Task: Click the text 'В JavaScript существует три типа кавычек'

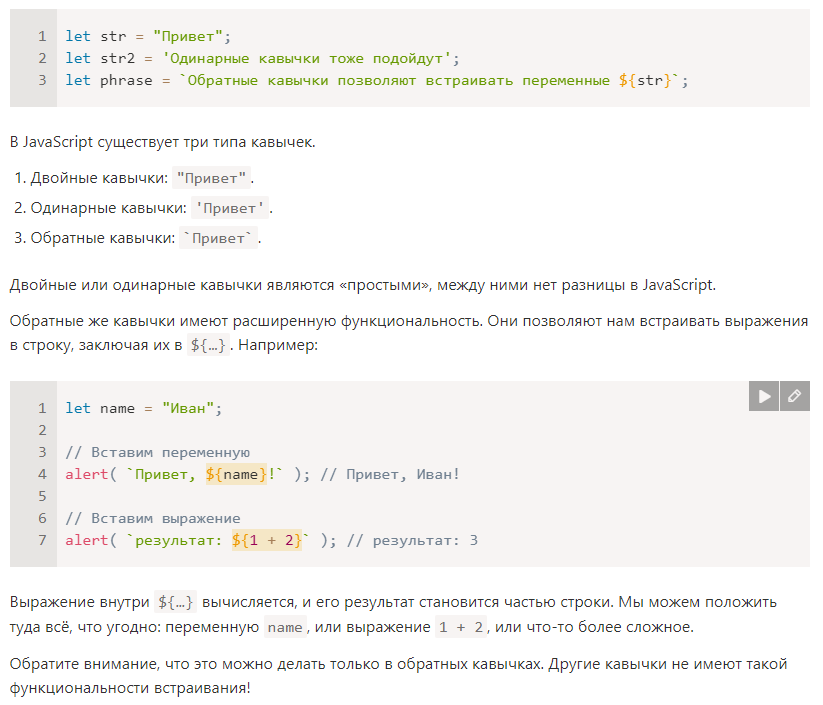Action: pos(162,142)
